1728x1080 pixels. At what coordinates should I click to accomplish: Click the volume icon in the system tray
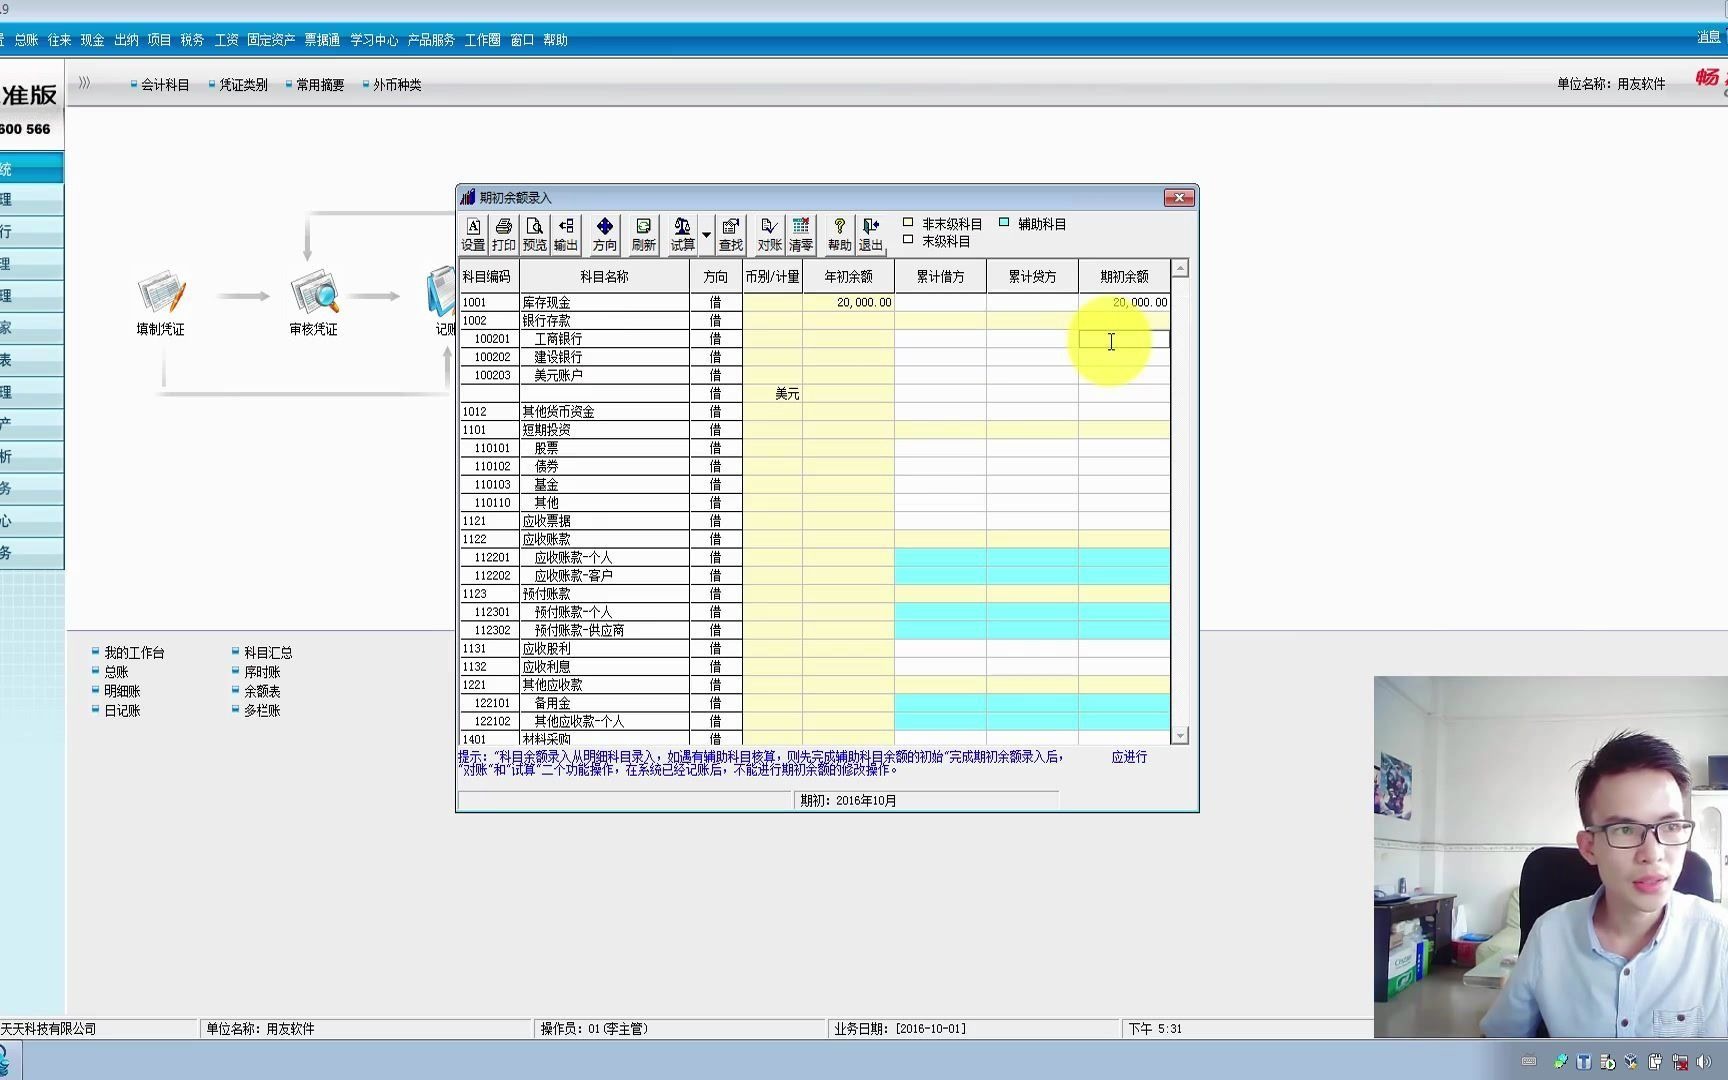(1704, 1062)
